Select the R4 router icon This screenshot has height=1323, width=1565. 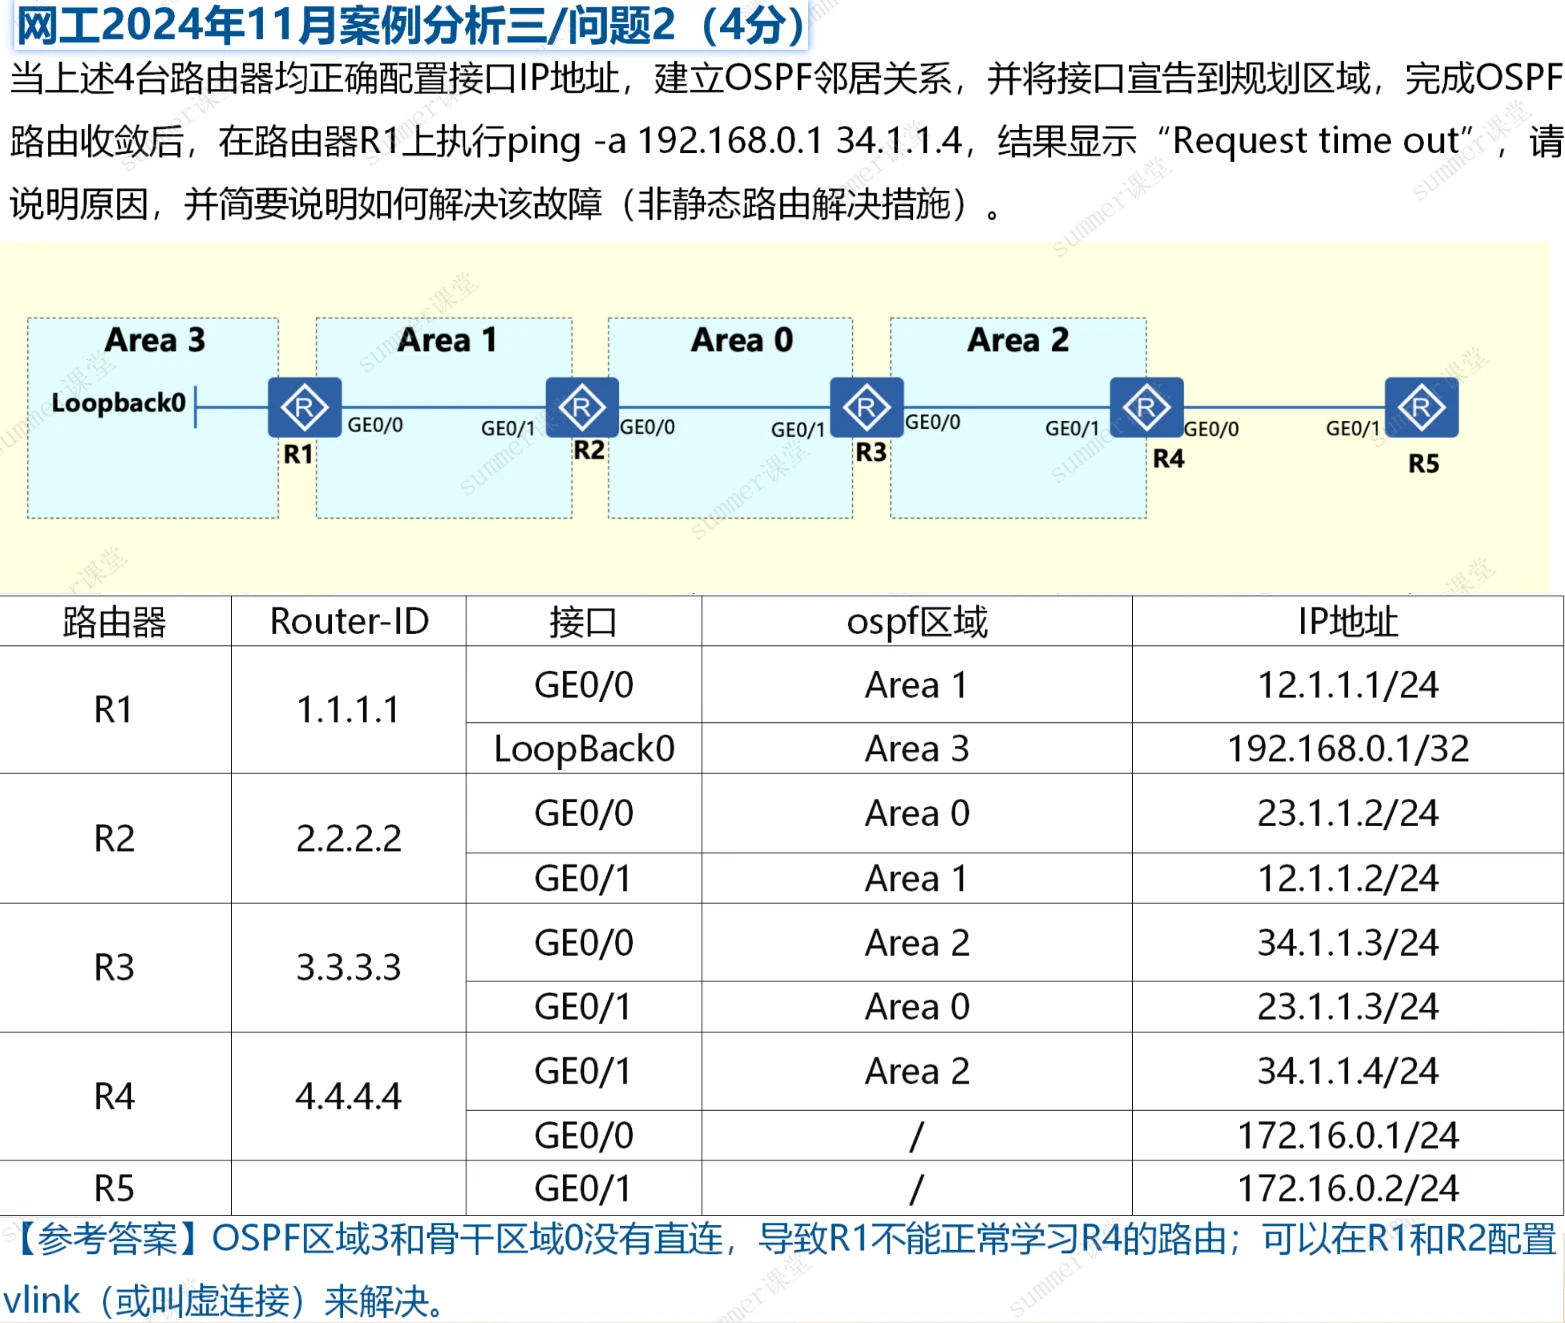[x=1146, y=407]
